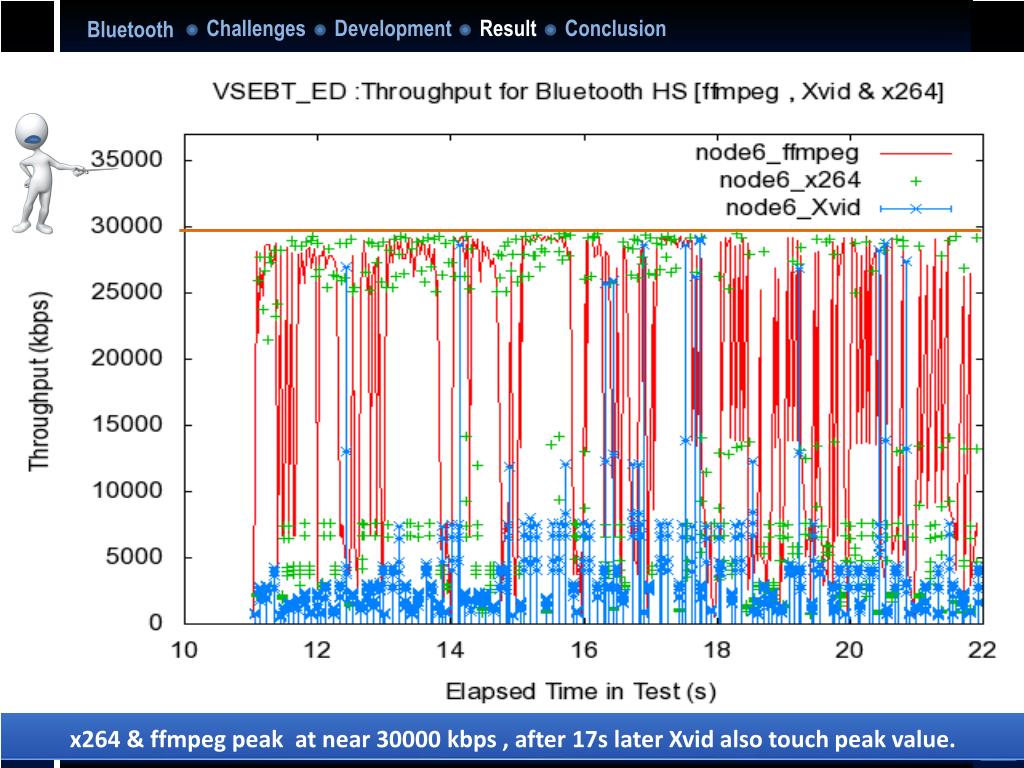This screenshot has width=1024, height=768.
Task: Click the 16 tick on the time axis
Action: click(584, 650)
